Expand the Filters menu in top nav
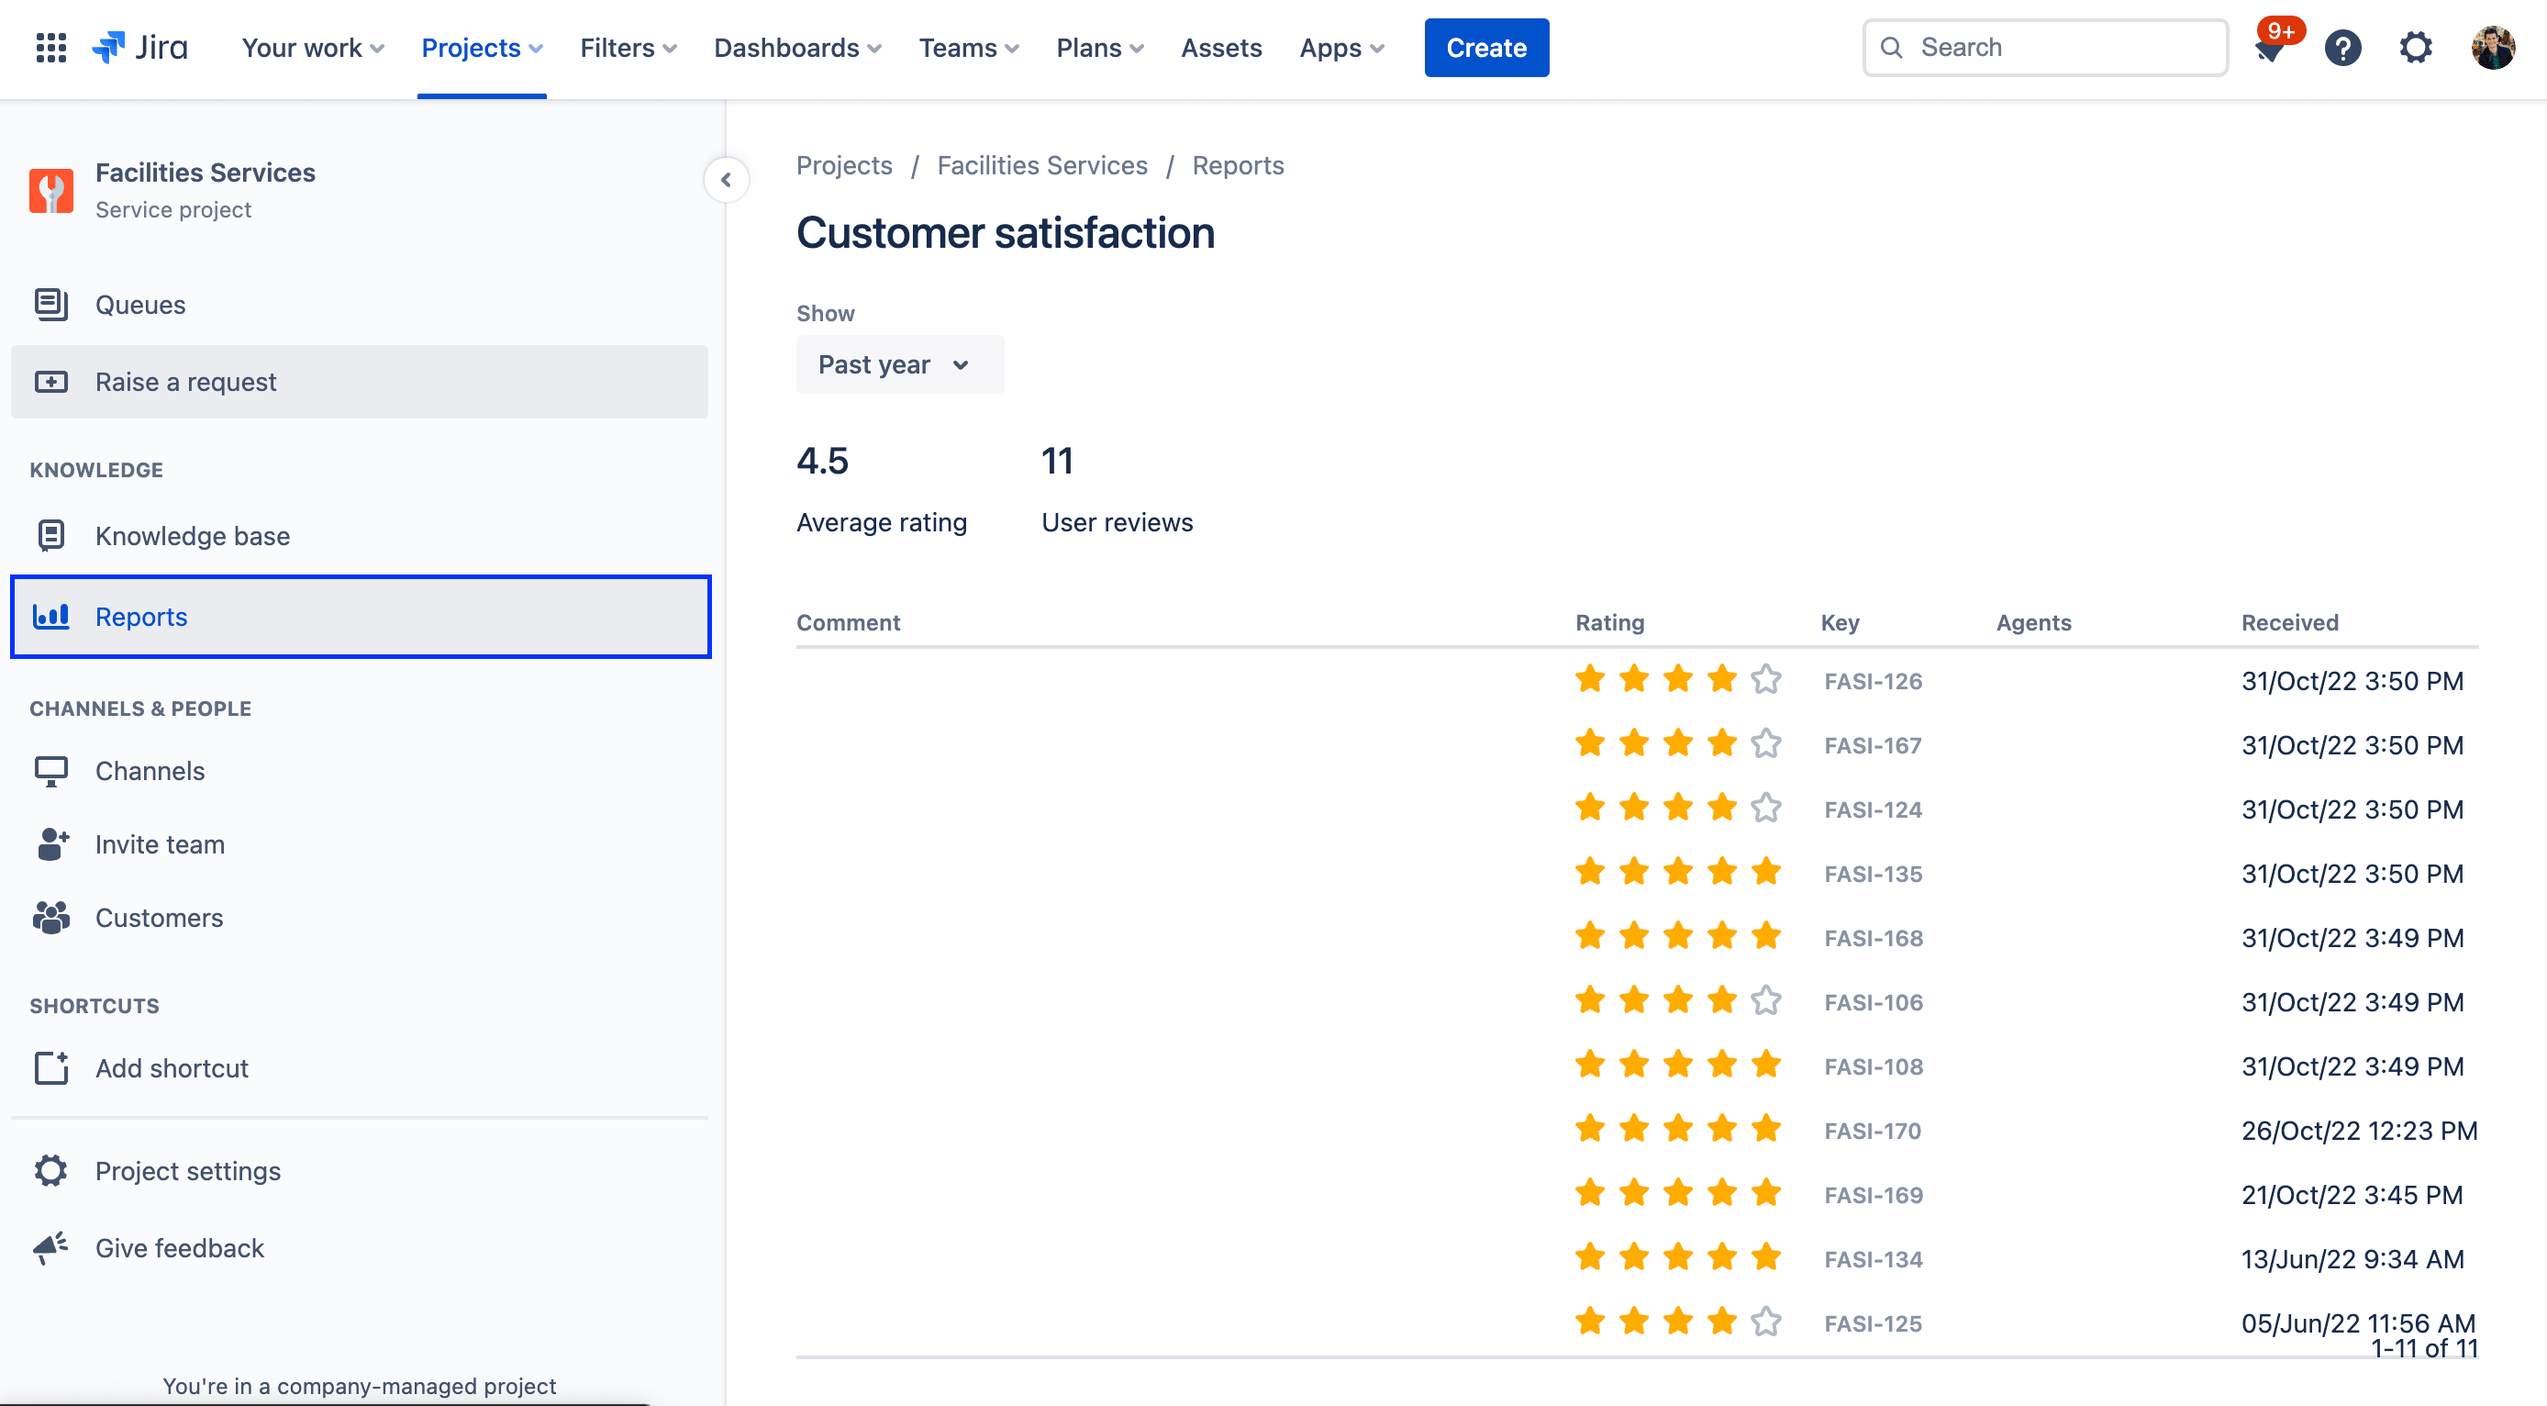The image size is (2547, 1406). tap(629, 47)
